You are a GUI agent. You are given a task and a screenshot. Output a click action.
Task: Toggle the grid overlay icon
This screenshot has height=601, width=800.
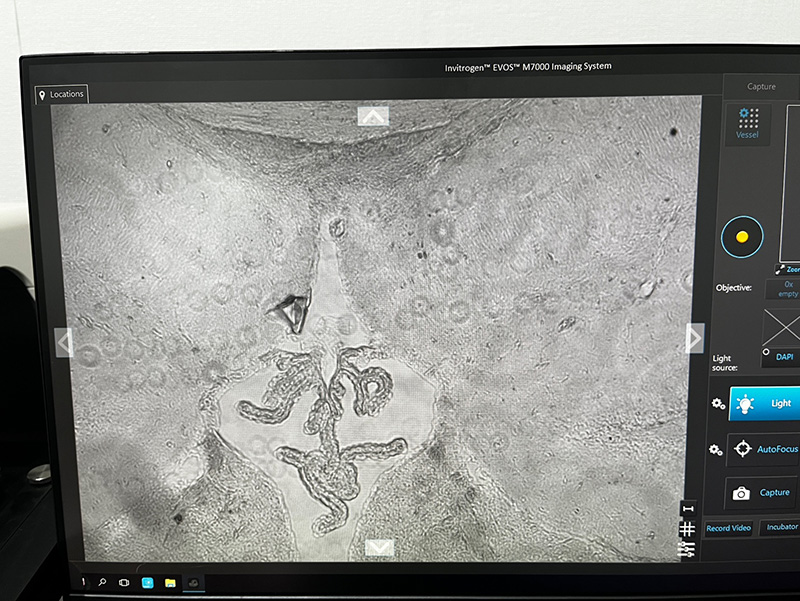(x=687, y=529)
